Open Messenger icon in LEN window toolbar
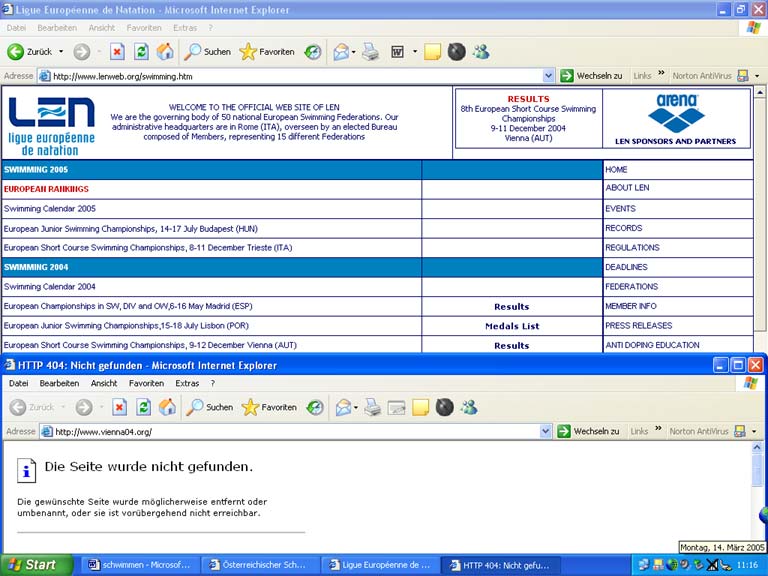768x576 pixels. point(481,51)
